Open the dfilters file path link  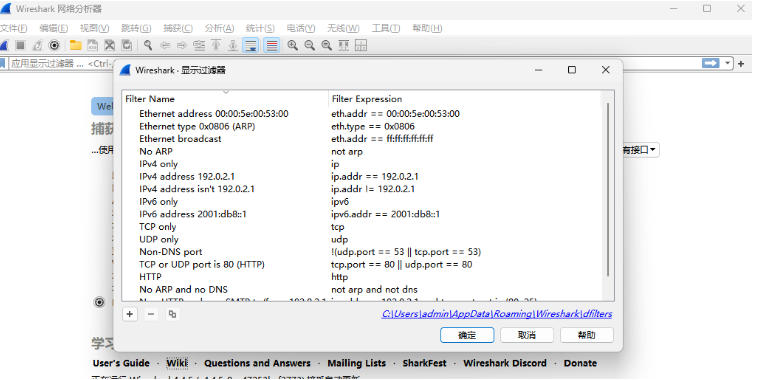(497, 314)
